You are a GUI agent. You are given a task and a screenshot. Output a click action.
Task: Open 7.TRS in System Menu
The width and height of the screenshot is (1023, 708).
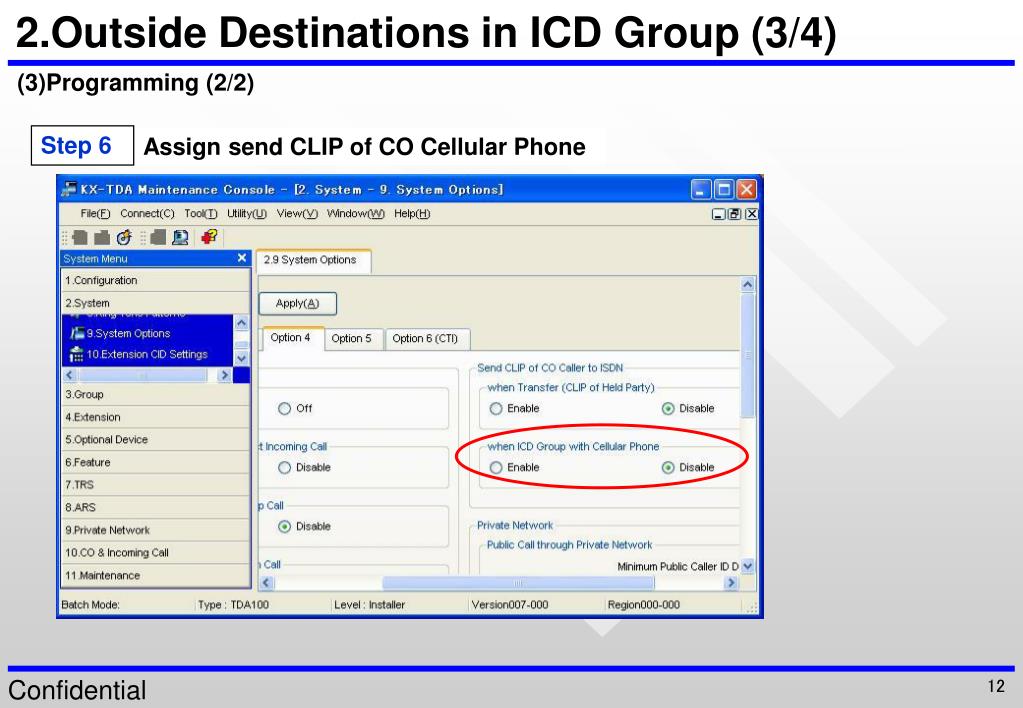(x=156, y=485)
